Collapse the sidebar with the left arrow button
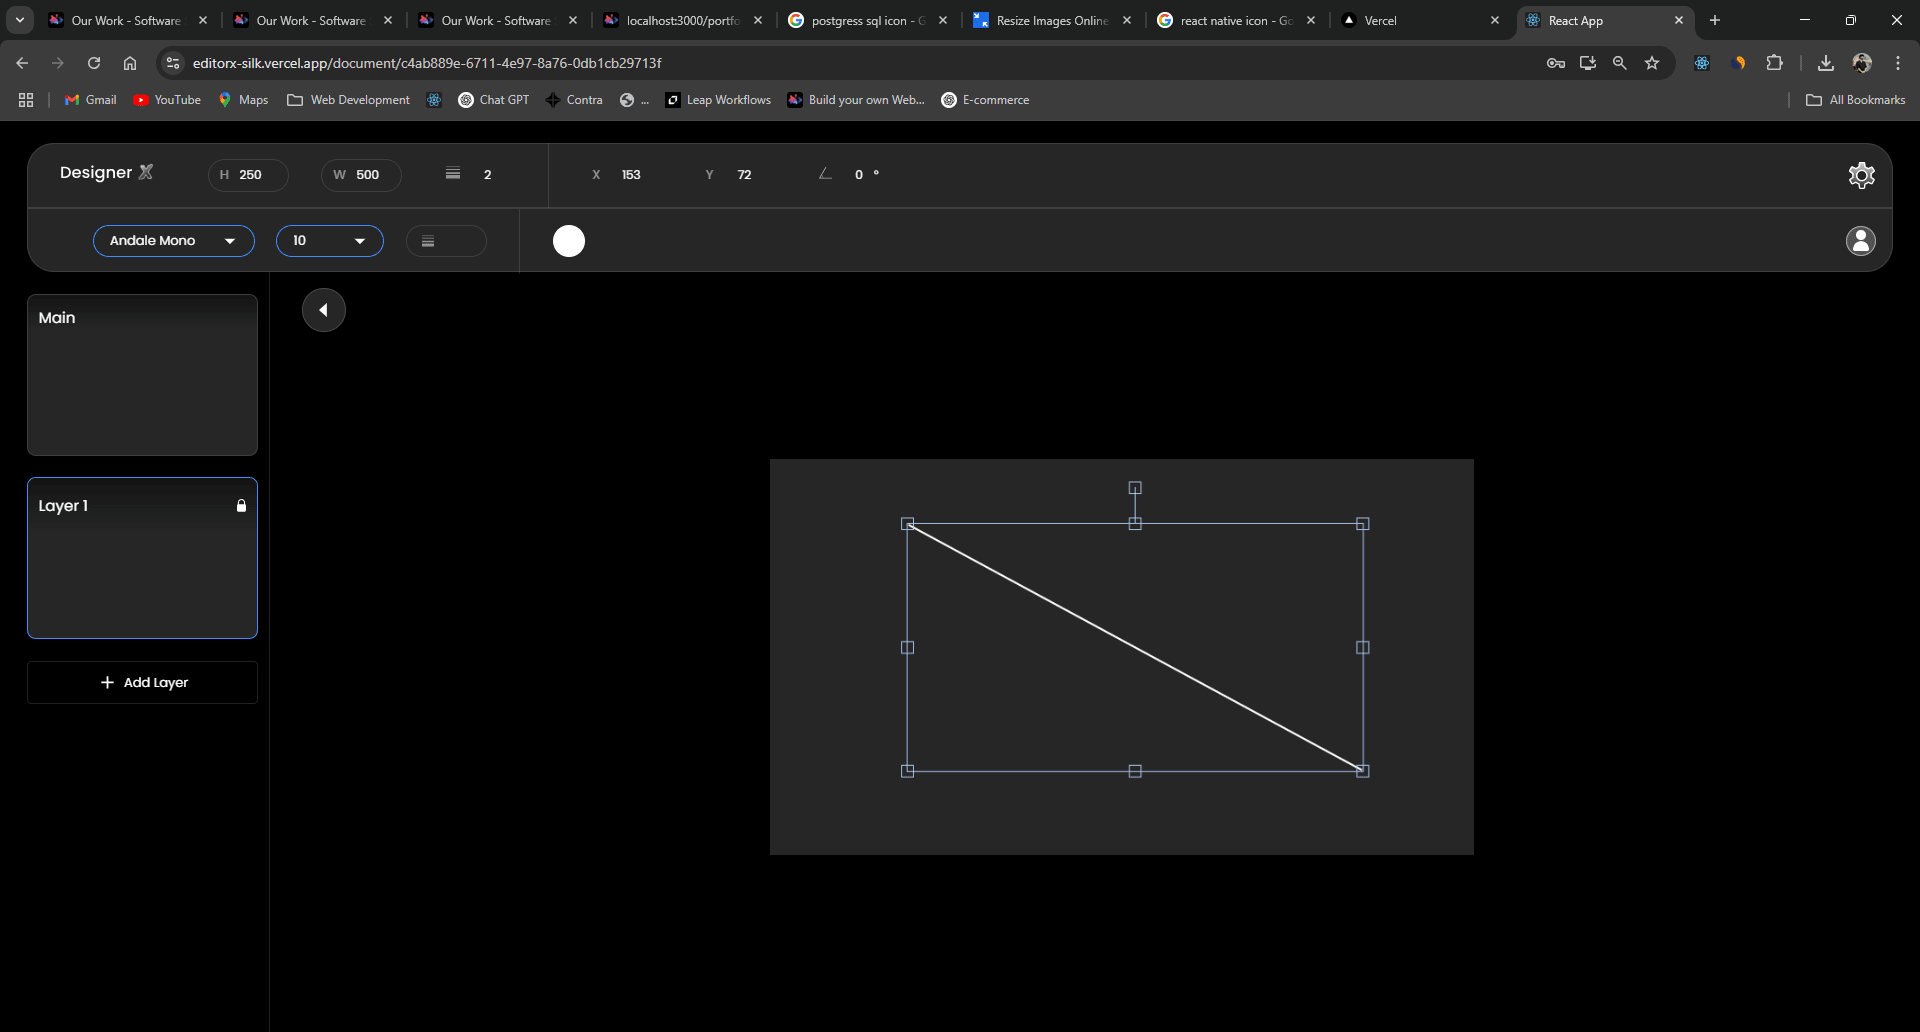The height and width of the screenshot is (1032, 1920). pyautogui.click(x=324, y=310)
